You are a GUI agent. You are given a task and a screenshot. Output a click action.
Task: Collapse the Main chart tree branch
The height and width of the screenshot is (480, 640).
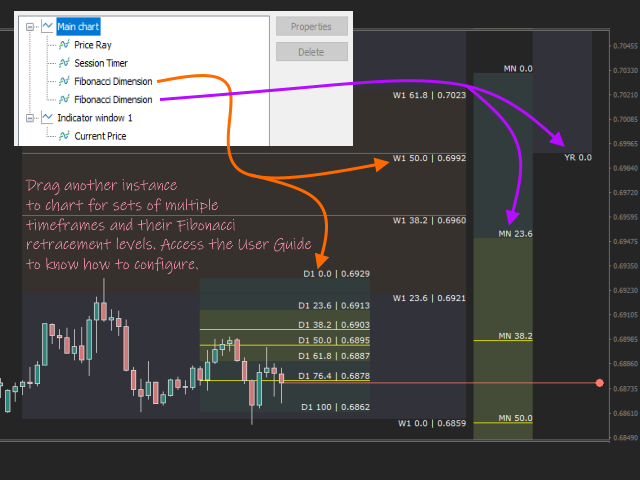click(30, 27)
